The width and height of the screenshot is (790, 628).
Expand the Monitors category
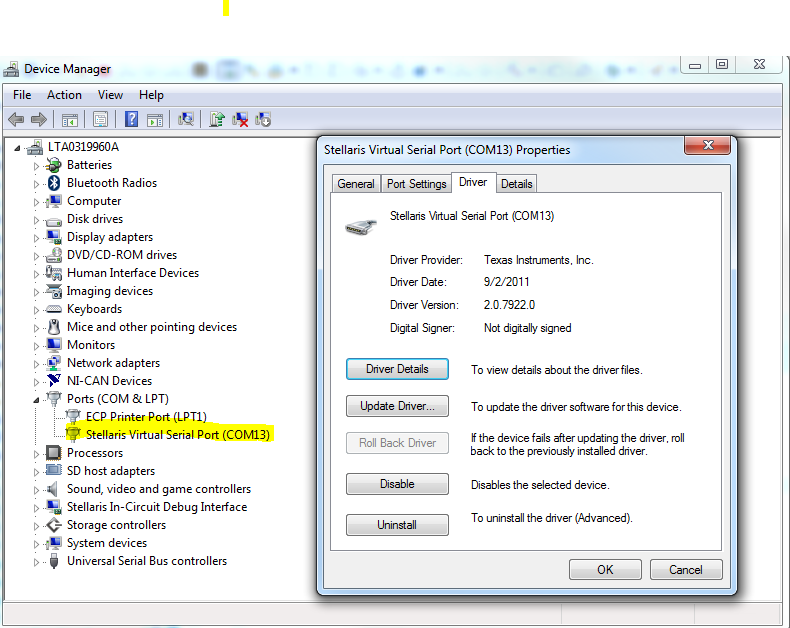(36, 346)
